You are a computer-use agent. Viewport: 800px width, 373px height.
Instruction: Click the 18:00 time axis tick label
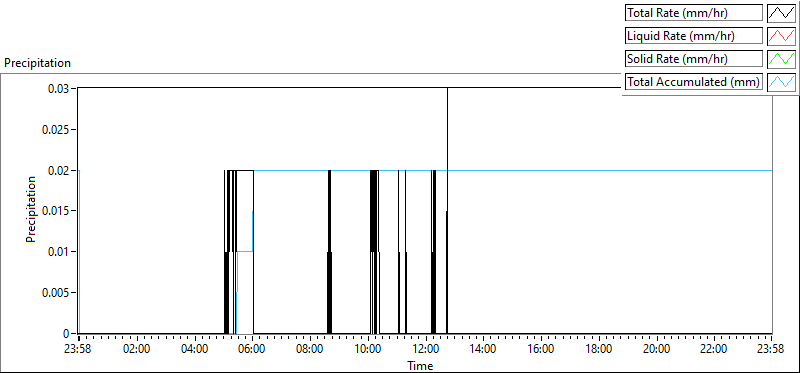click(599, 350)
